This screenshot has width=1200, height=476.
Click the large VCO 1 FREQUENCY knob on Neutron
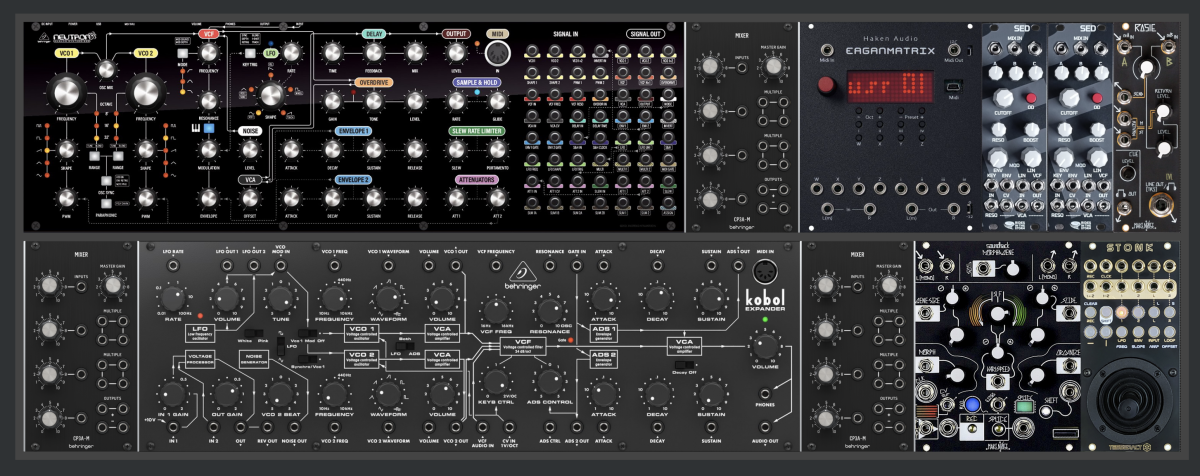click(67, 93)
